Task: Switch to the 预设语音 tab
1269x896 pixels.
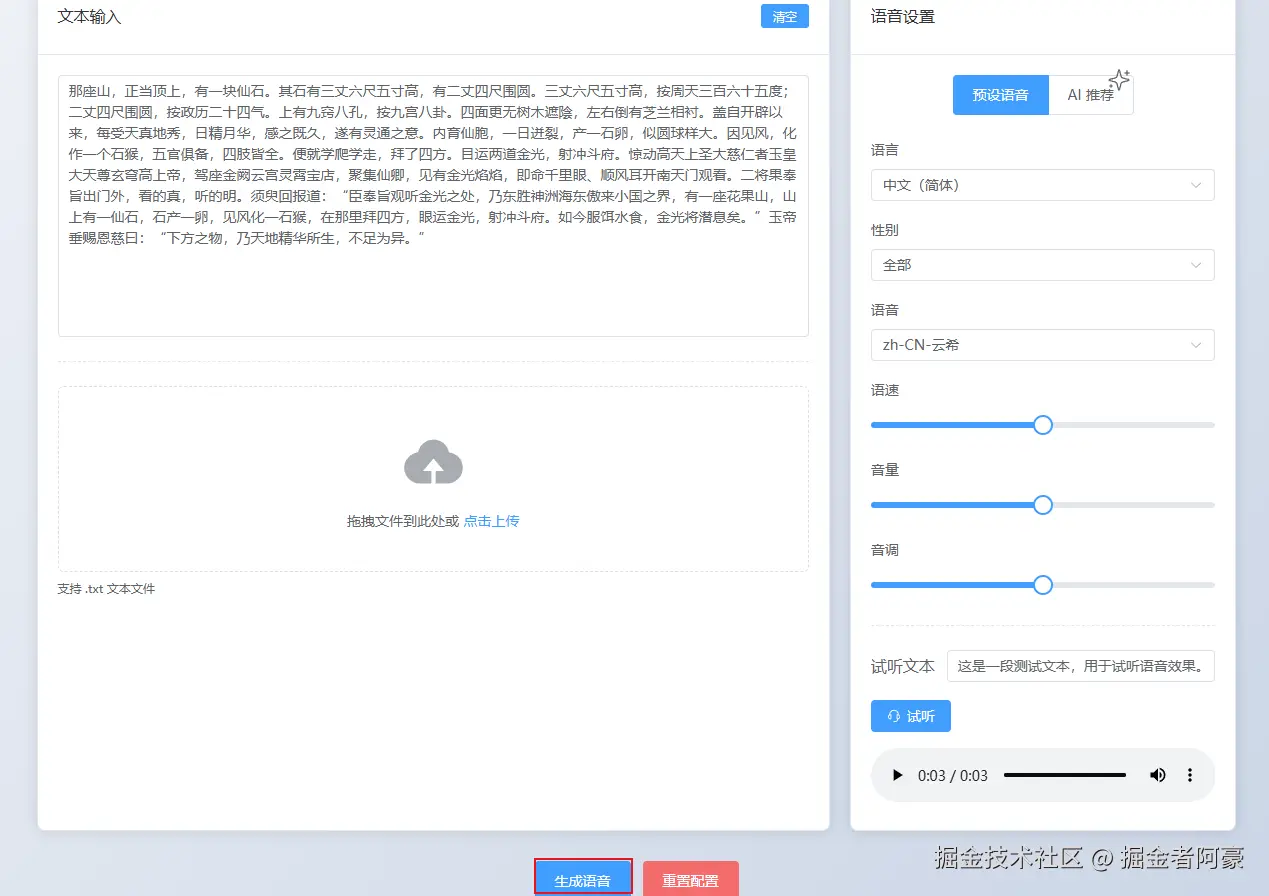Action: (x=1001, y=95)
